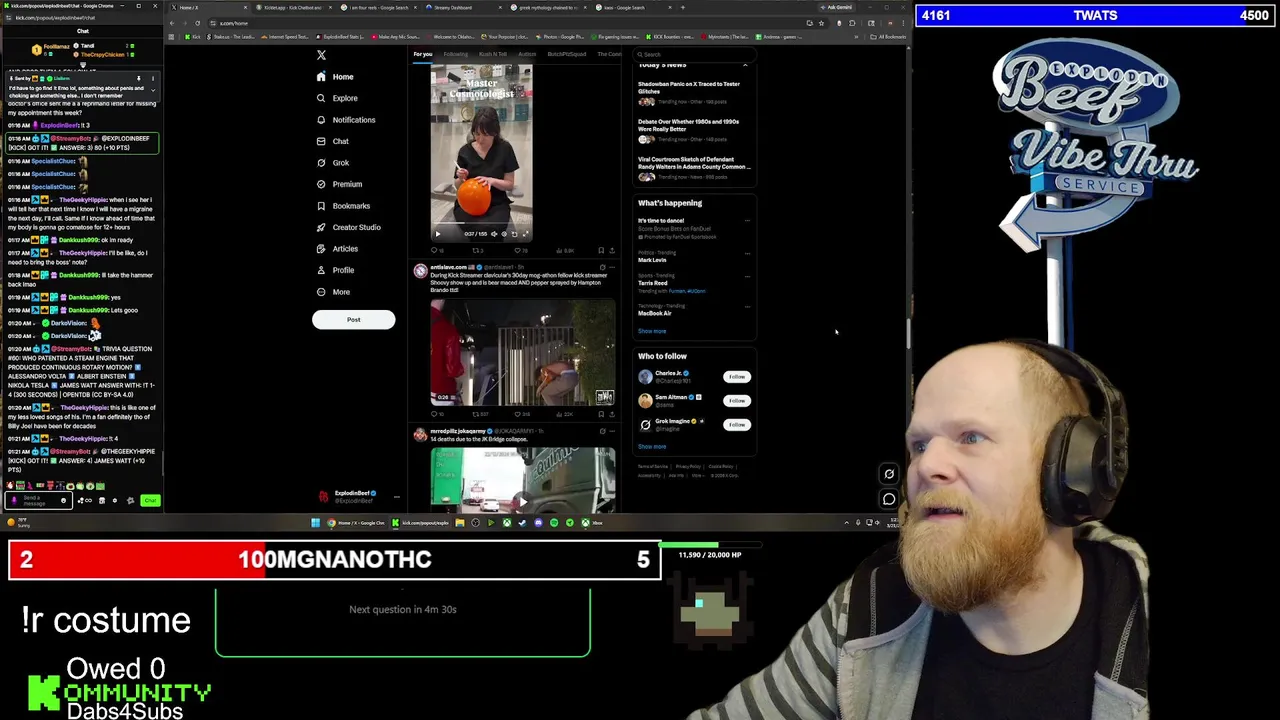Open Creator Studio in X sidebar
The image size is (1280, 720).
click(x=348, y=227)
